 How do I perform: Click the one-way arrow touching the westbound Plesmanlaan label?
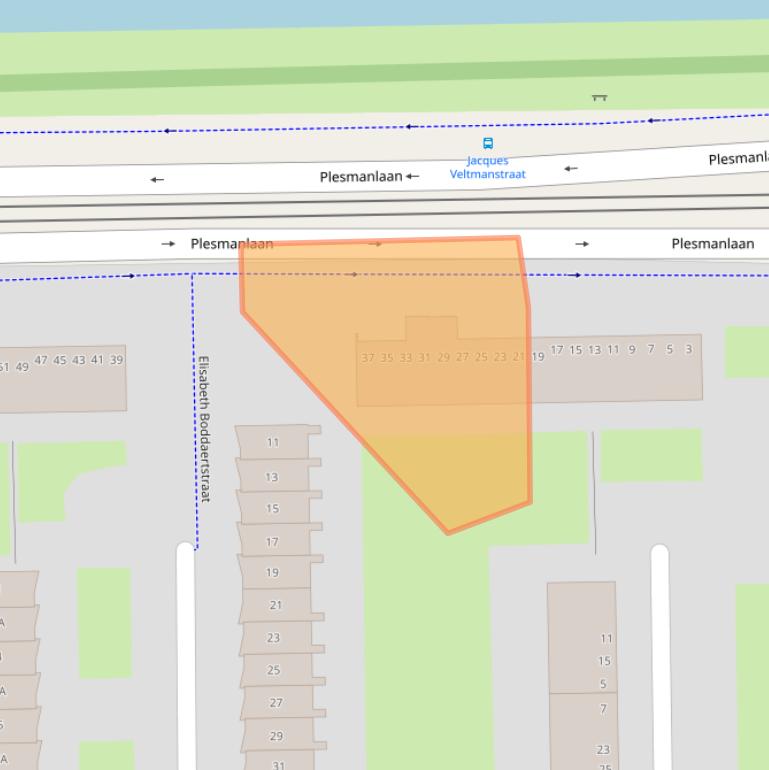(x=412, y=177)
